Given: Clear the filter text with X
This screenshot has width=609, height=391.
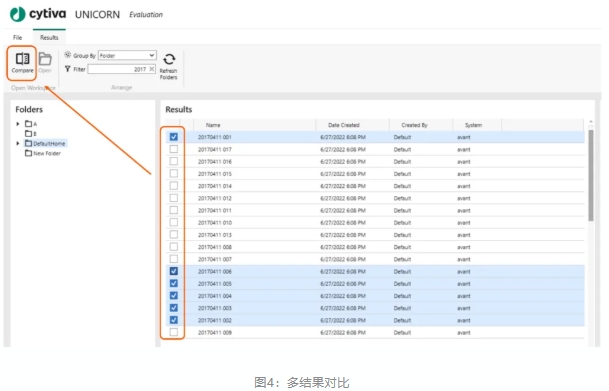Looking at the screenshot, I should pyautogui.click(x=151, y=69).
